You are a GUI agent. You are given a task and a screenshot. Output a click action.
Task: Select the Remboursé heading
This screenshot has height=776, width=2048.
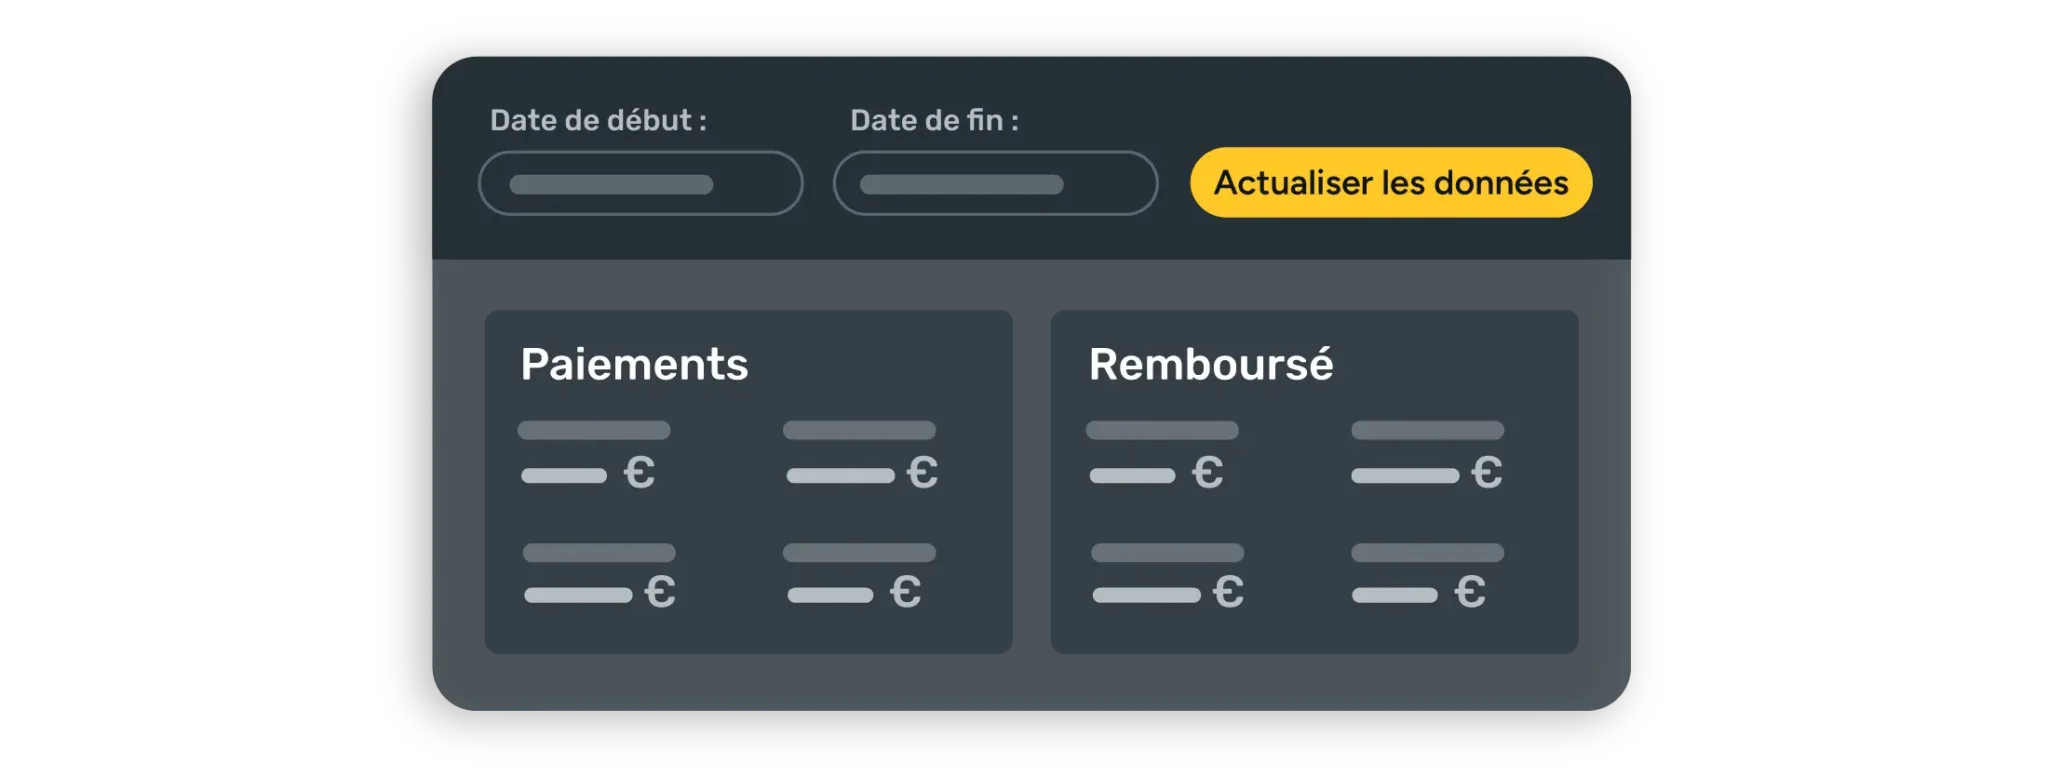tap(1210, 364)
